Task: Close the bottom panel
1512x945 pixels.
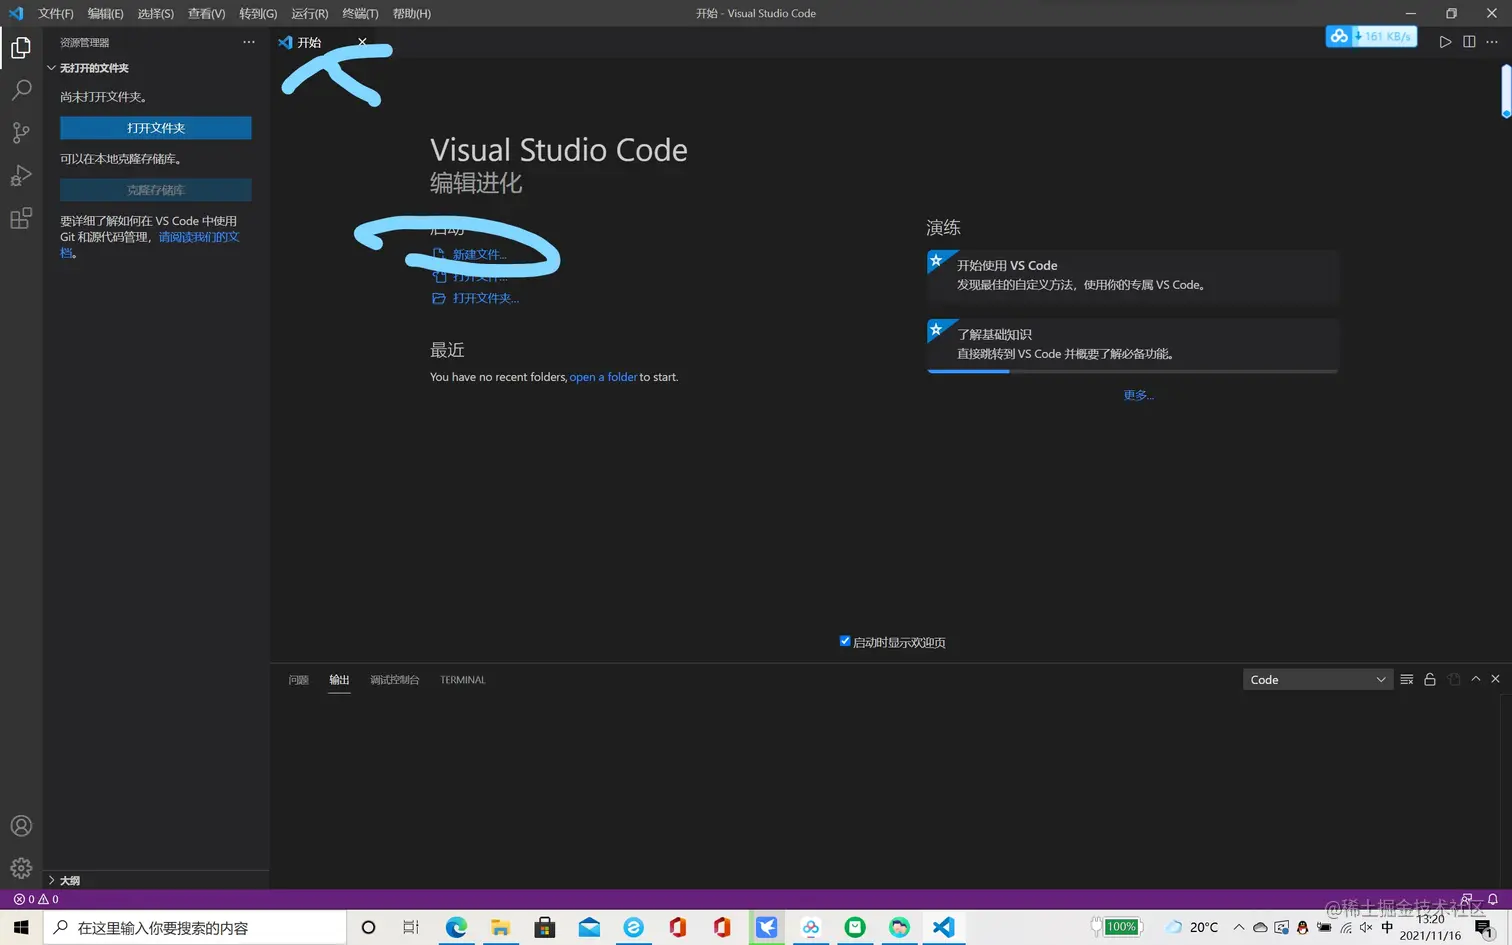Action: coord(1496,679)
